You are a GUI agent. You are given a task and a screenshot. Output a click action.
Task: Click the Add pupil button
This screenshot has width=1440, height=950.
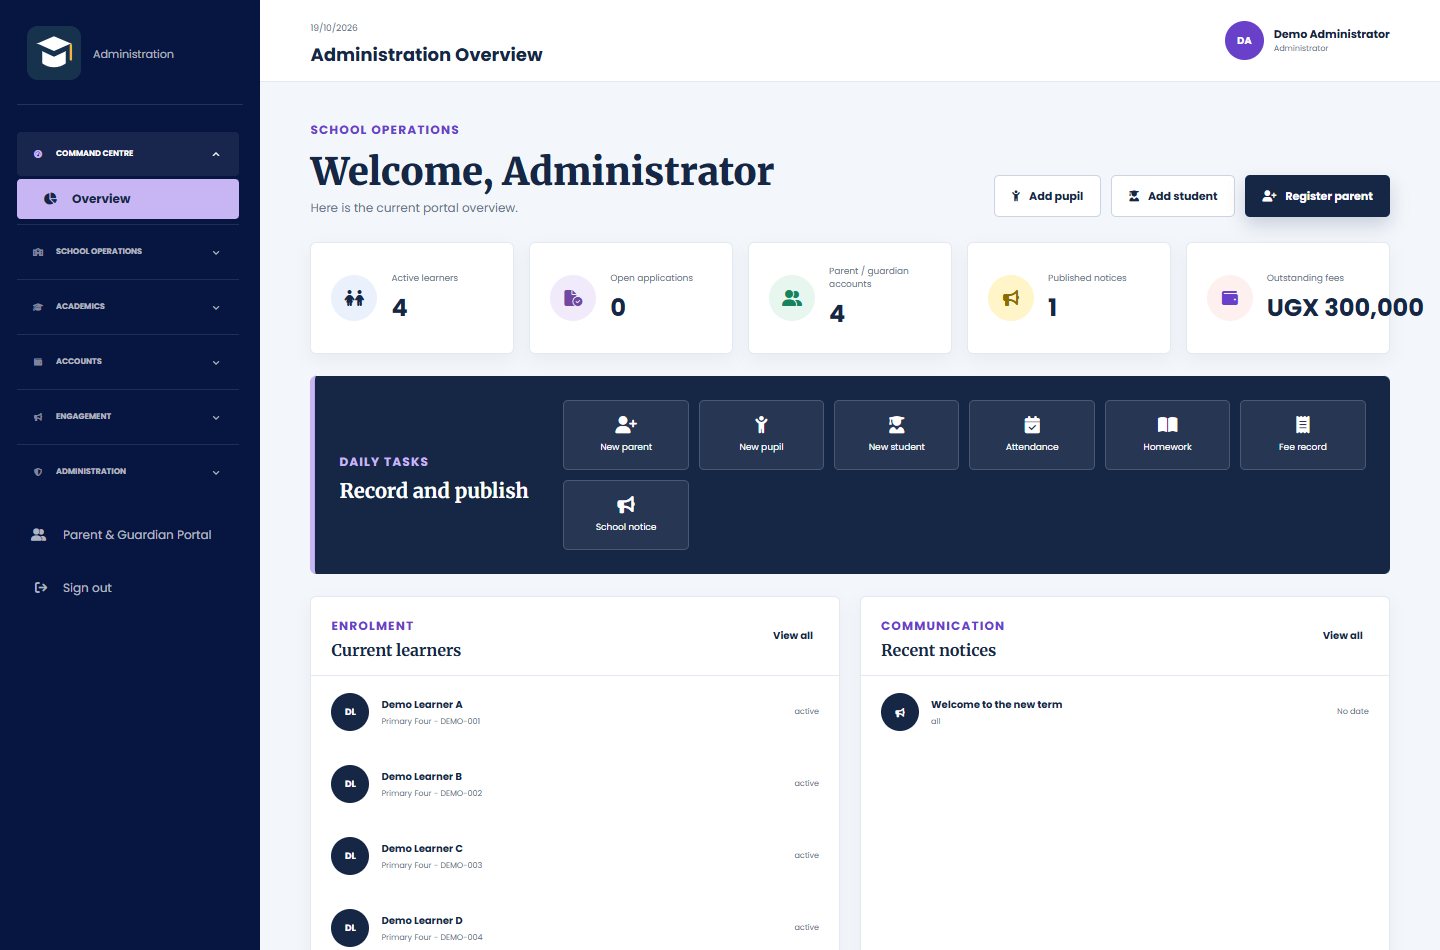point(1047,196)
